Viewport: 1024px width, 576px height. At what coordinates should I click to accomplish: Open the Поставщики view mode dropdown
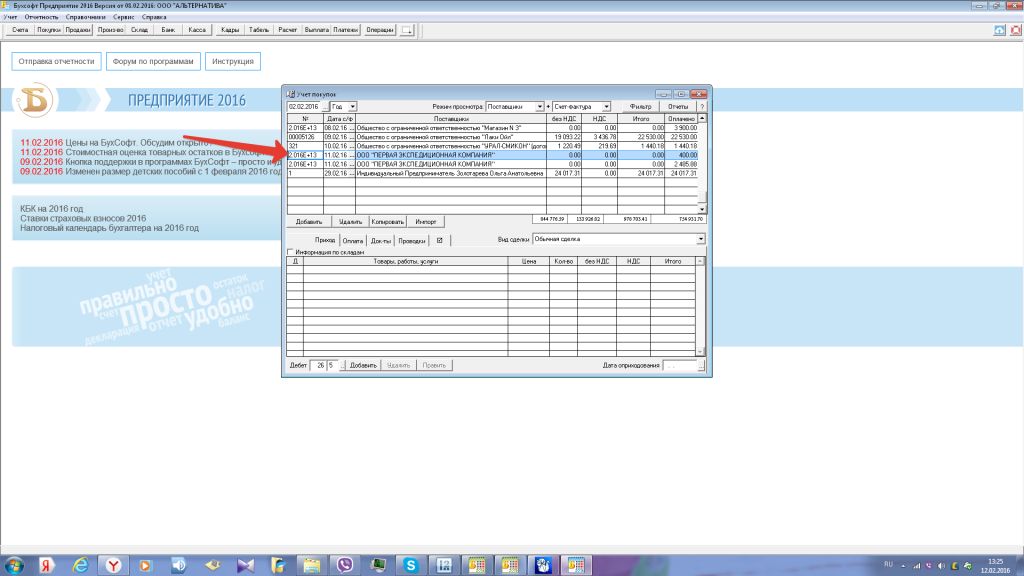tap(540, 106)
